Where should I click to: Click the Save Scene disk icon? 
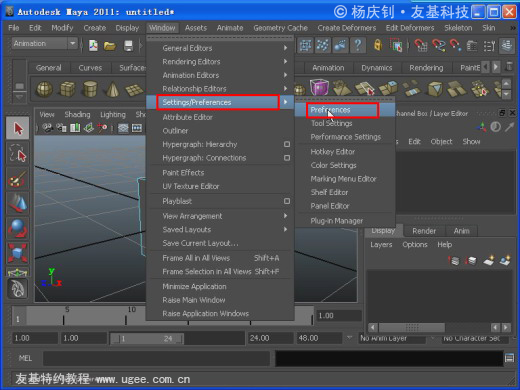coord(128,45)
